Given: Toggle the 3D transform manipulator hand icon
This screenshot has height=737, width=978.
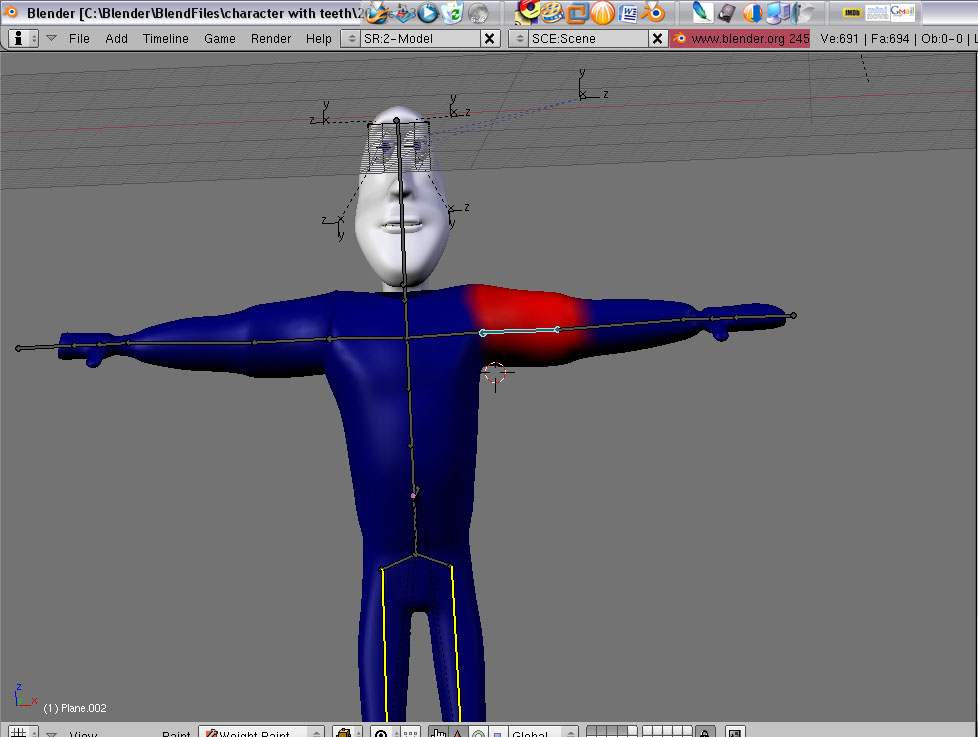Looking at the screenshot, I should point(438,733).
